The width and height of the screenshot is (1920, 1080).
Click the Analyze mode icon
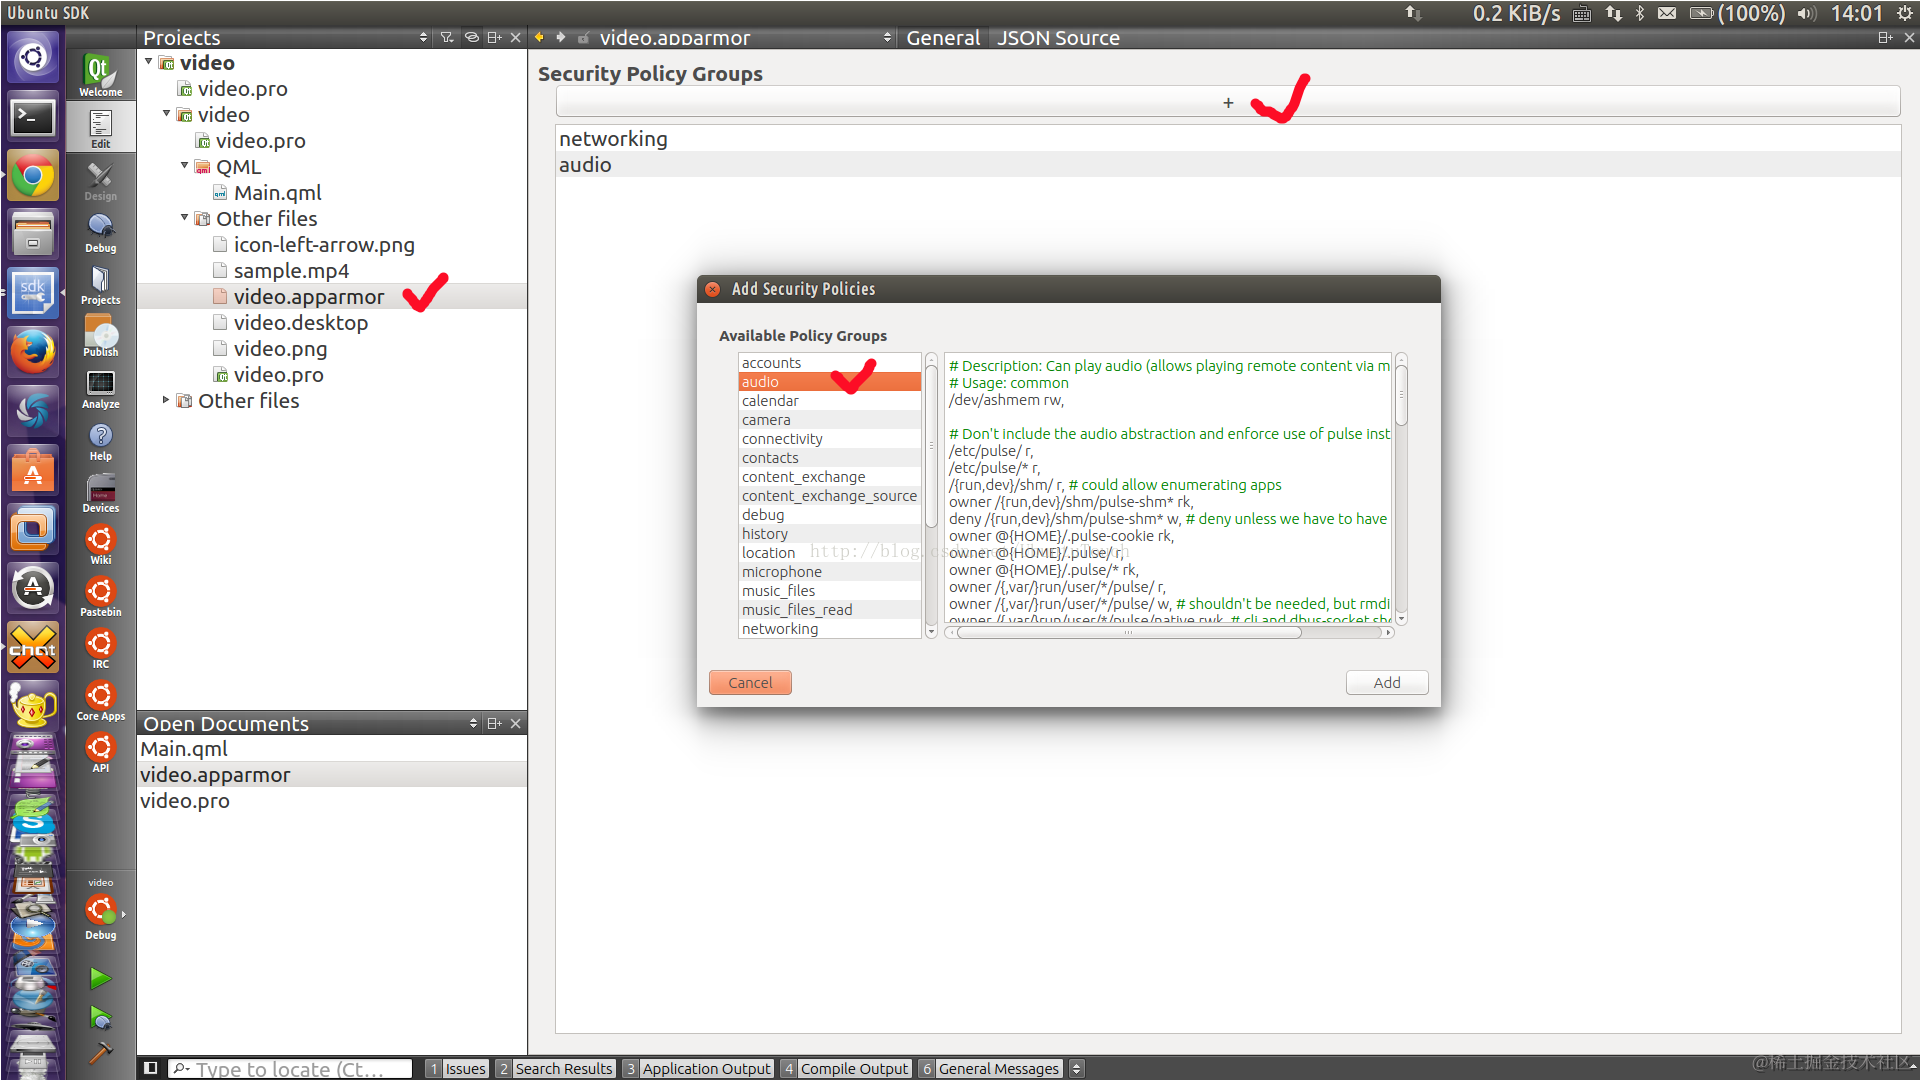tap(100, 388)
